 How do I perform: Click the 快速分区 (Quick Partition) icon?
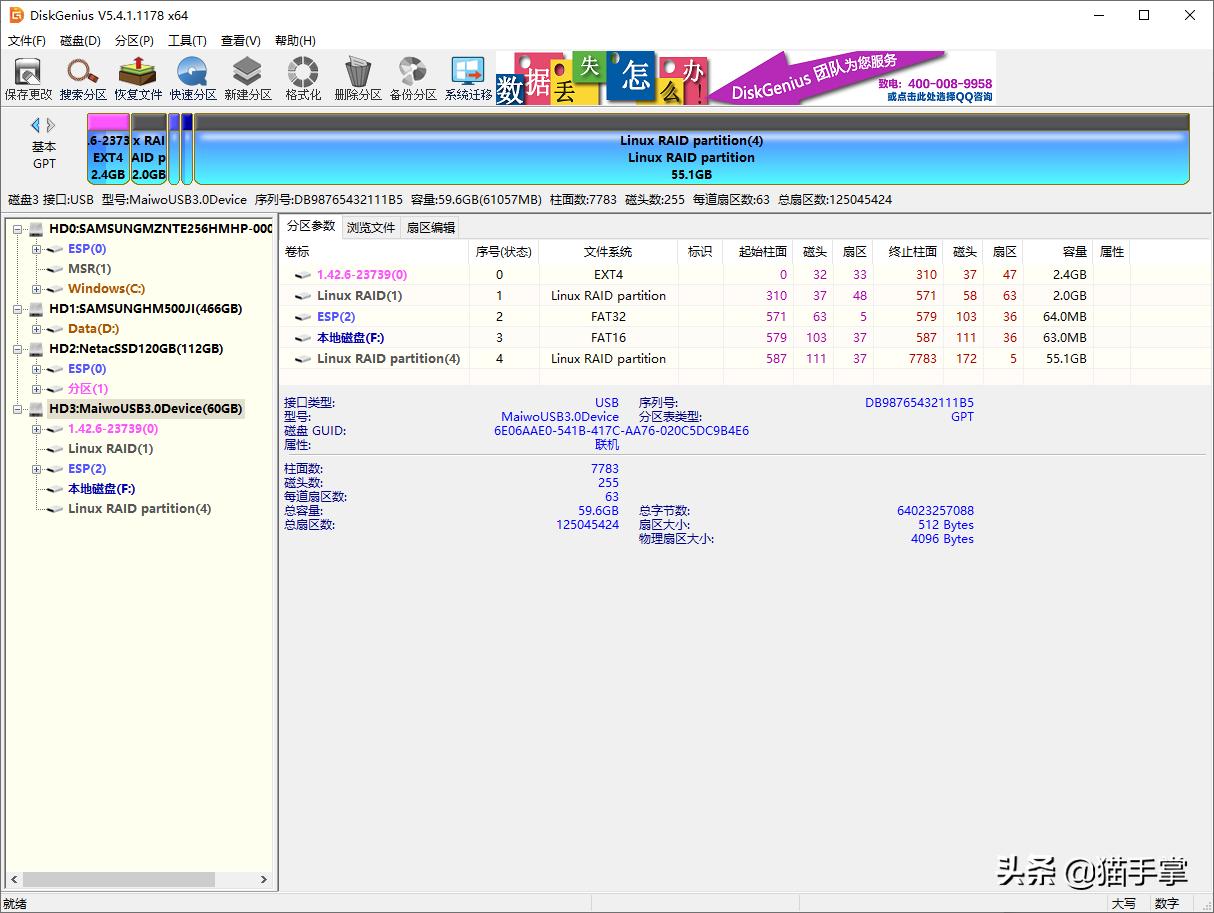coord(193,78)
